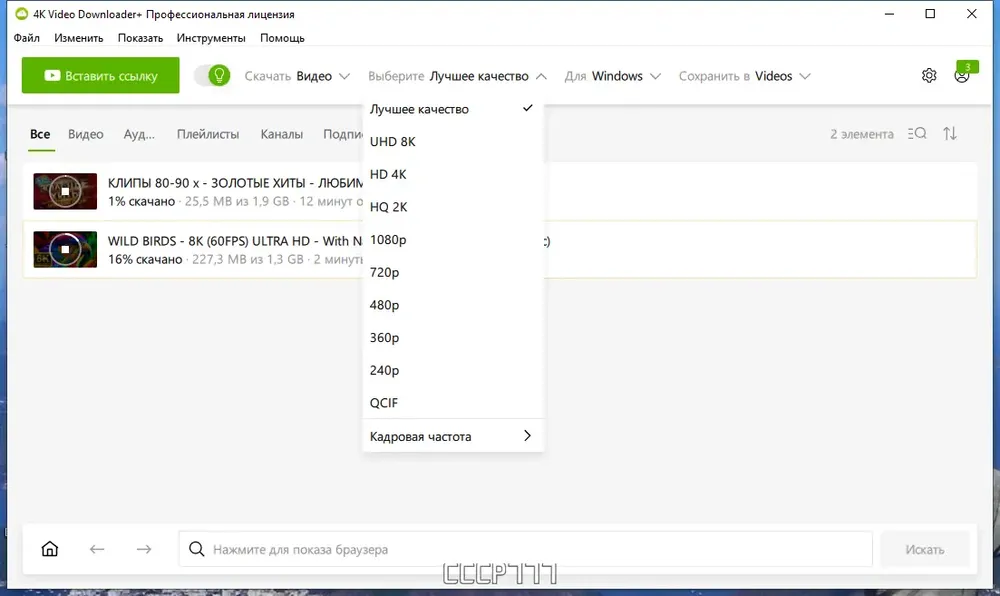Stop the КЛИПЫ 80-90 х download
Image resolution: width=1000 pixels, height=596 pixels.
pos(65,191)
